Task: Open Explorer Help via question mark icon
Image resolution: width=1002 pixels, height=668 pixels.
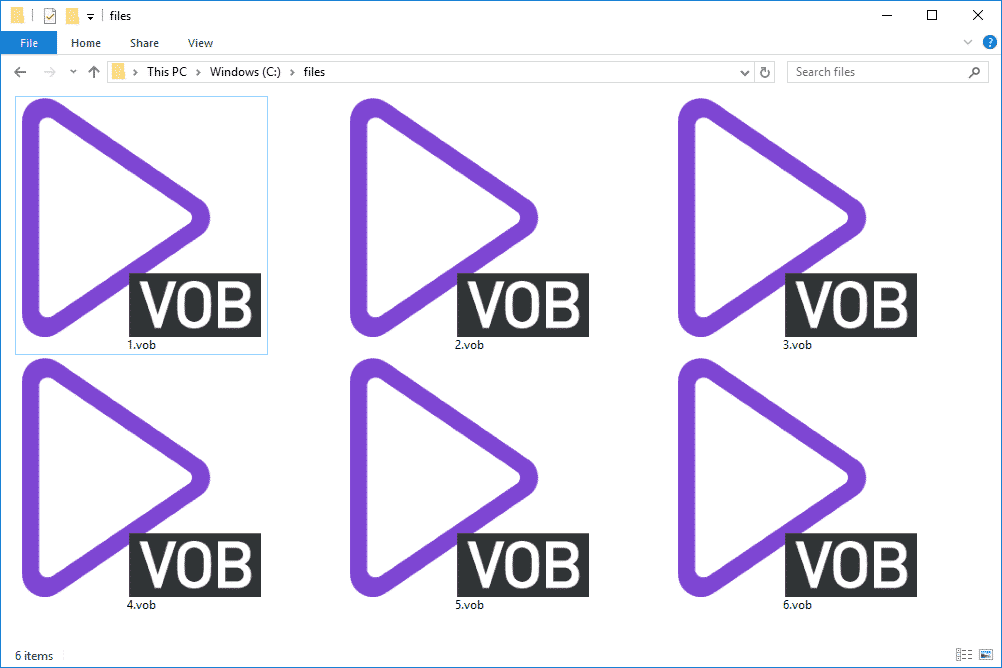Action: [989, 42]
